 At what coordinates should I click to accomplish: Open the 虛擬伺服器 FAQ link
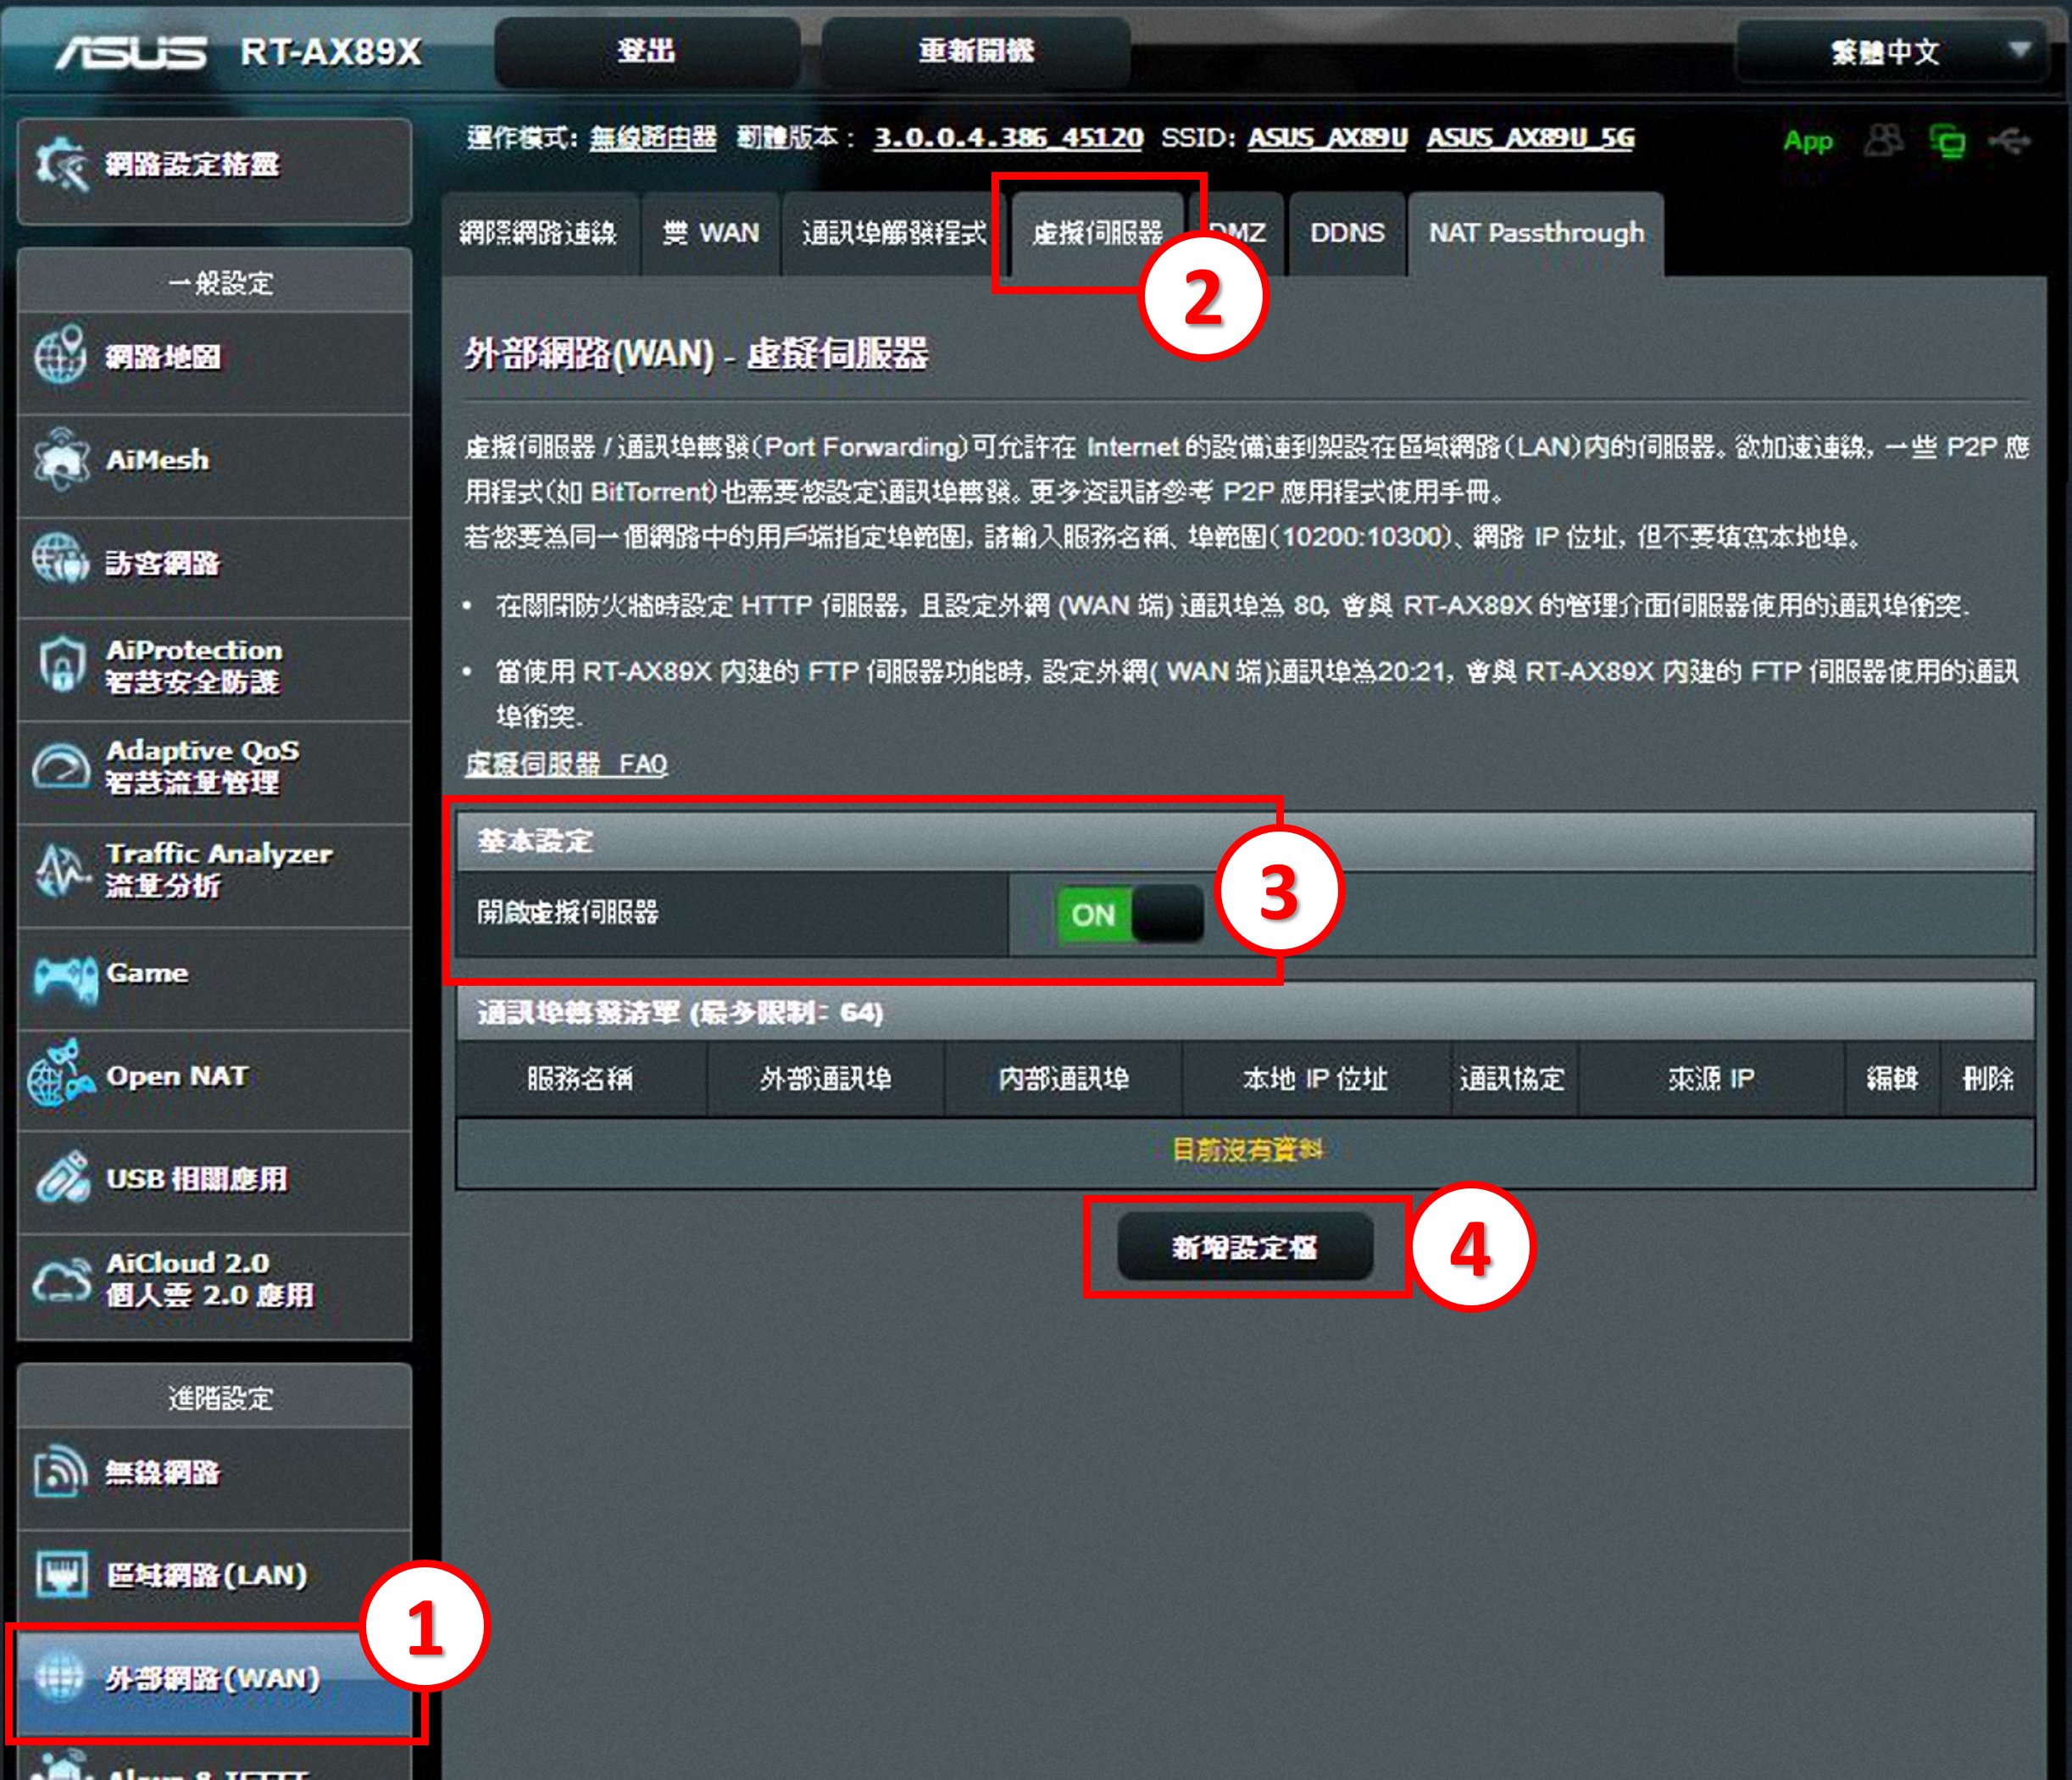pos(565,764)
